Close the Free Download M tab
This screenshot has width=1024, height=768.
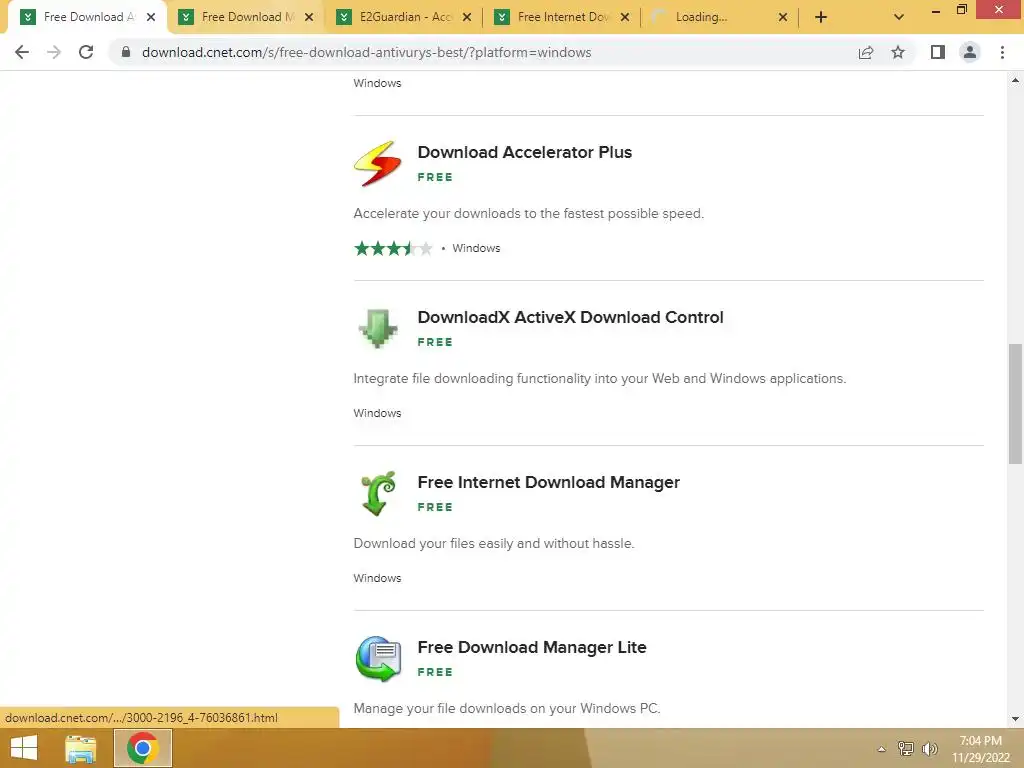[309, 17]
